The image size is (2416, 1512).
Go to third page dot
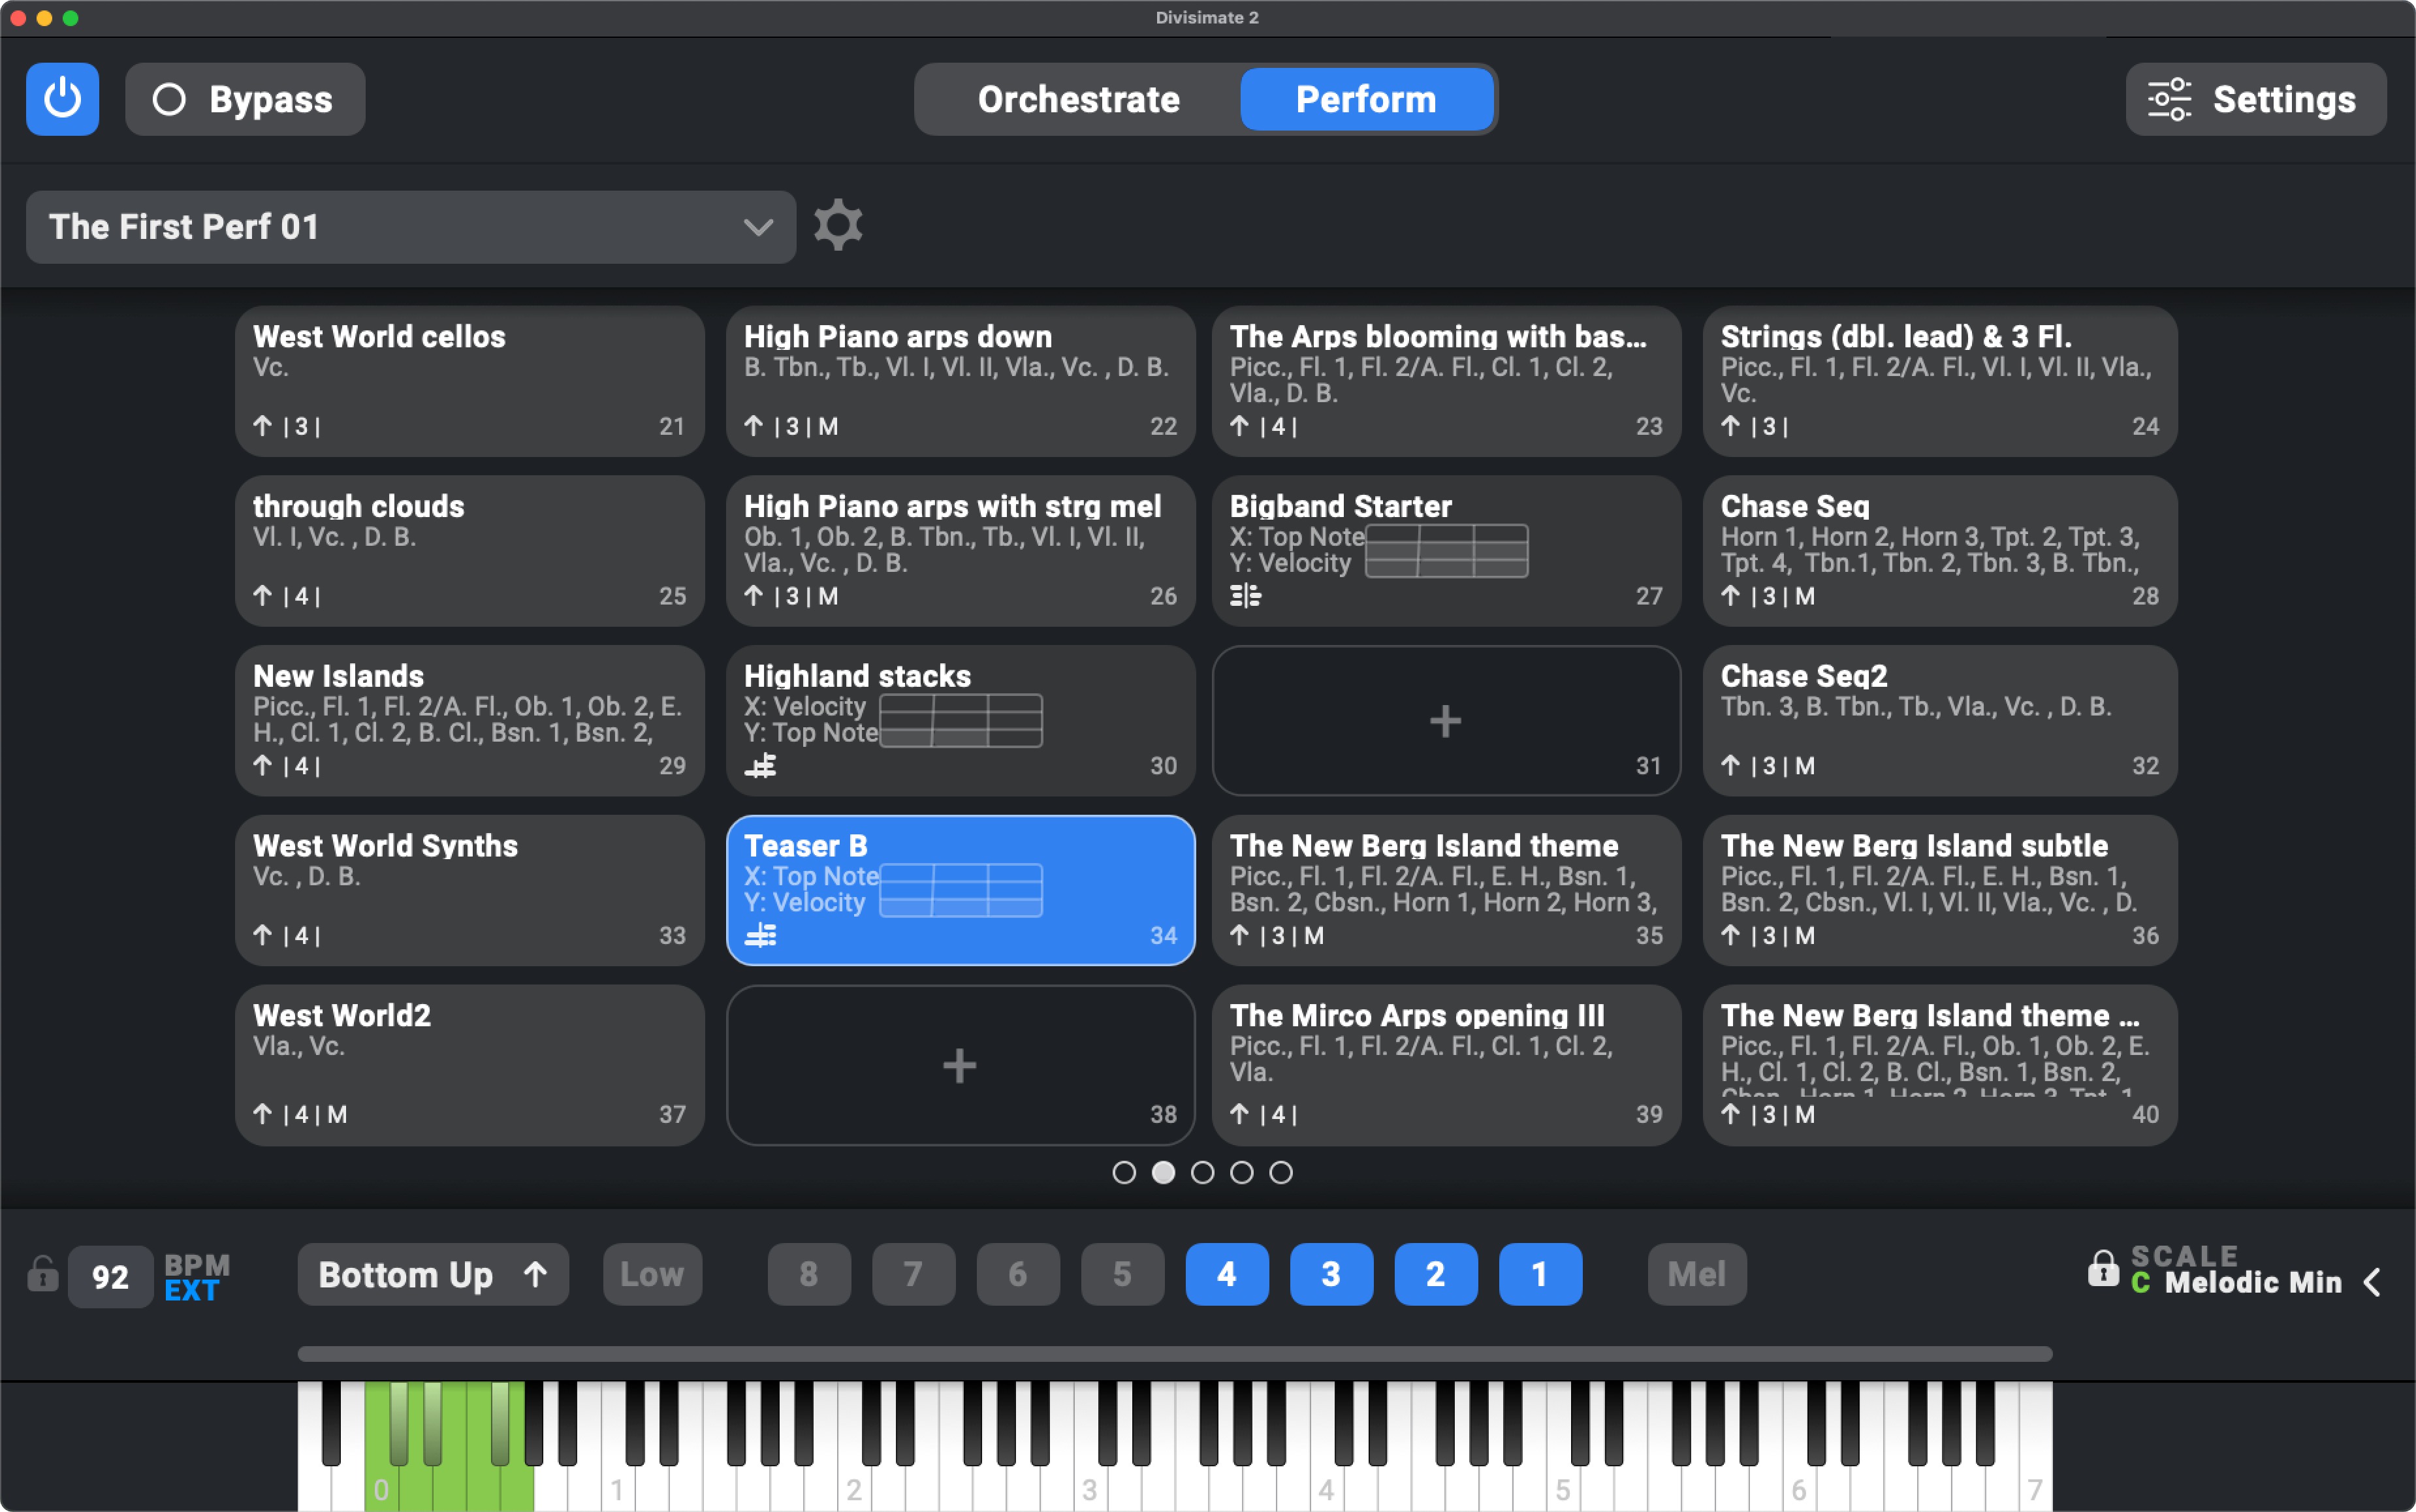(x=1202, y=1172)
